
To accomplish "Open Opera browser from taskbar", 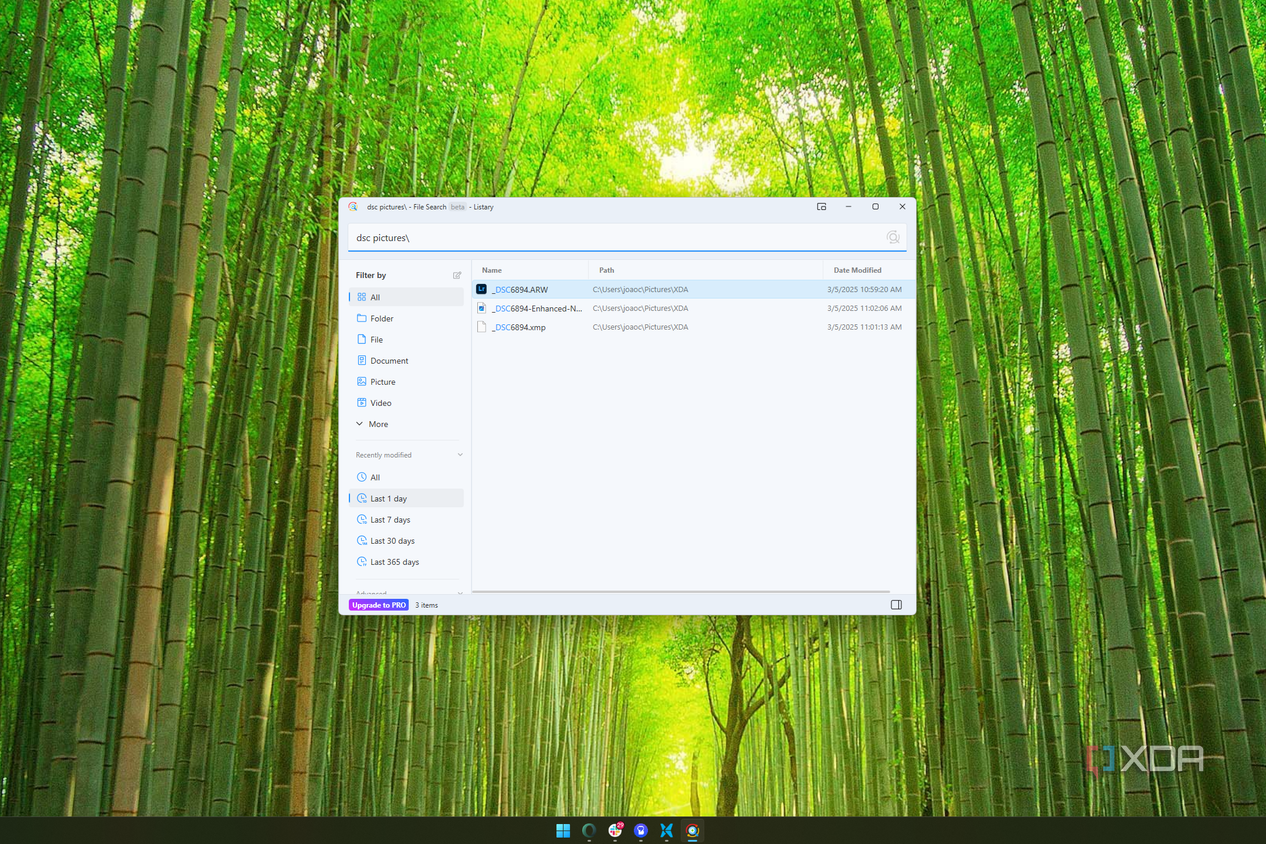I will pyautogui.click(x=589, y=831).
